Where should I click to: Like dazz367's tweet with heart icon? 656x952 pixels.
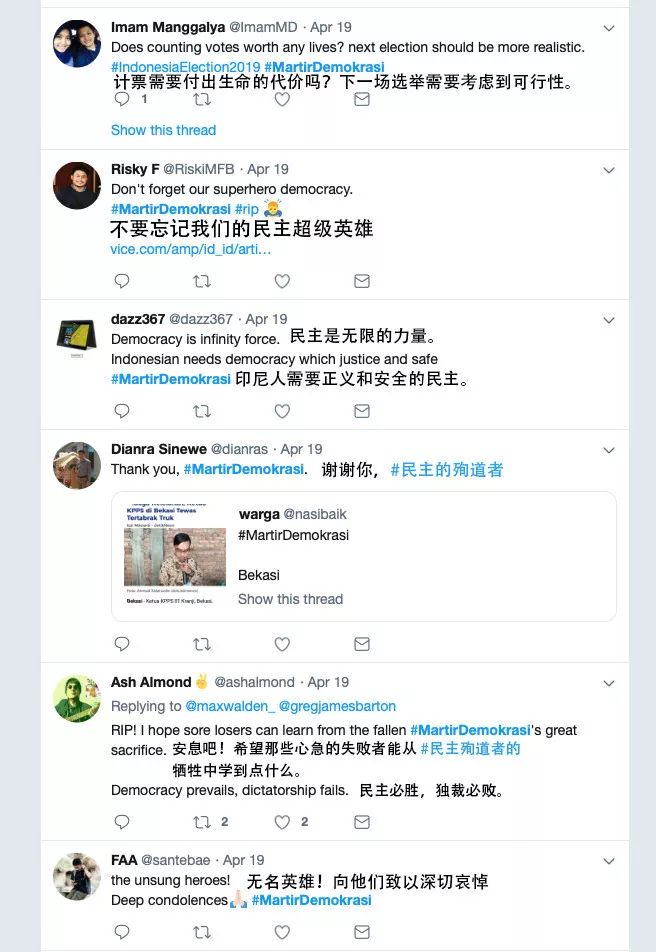[282, 411]
